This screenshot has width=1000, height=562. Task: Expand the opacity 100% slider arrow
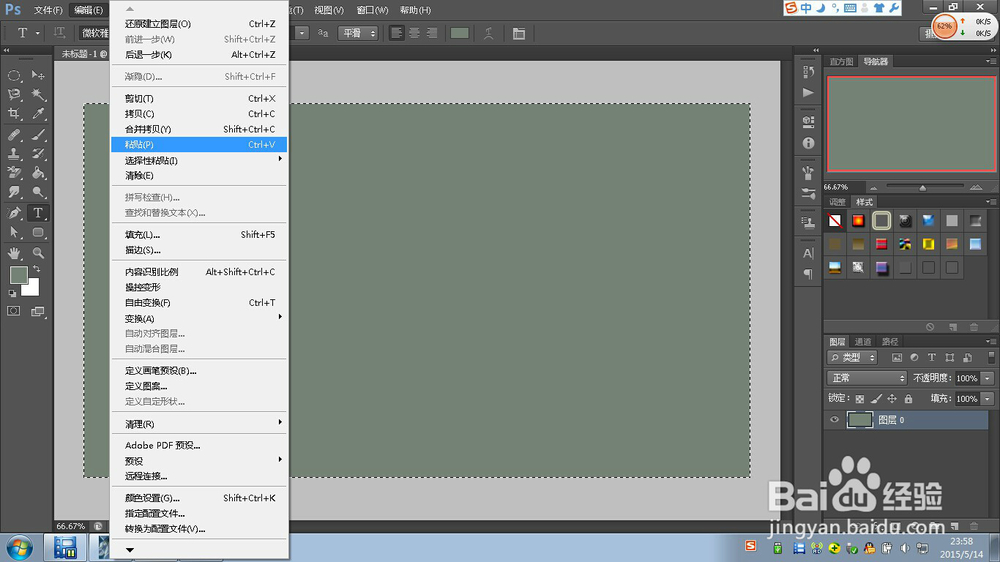pyautogui.click(x=987, y=378)
